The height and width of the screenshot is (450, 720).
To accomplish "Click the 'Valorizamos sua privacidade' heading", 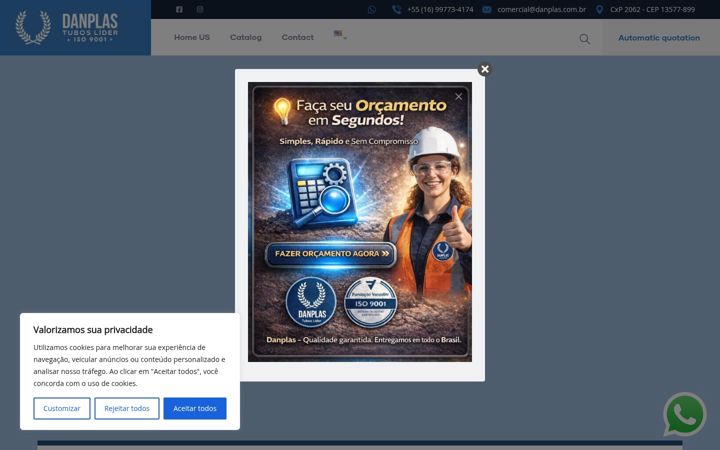I will point(93,330).
